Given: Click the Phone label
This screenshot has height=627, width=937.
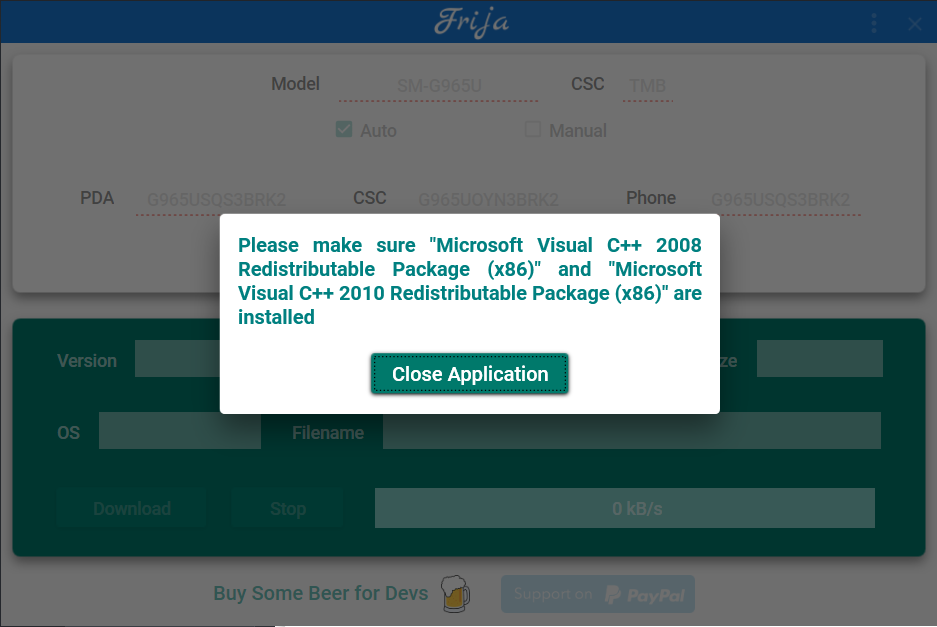Looking at the screenshot, I should click(651, 198).
